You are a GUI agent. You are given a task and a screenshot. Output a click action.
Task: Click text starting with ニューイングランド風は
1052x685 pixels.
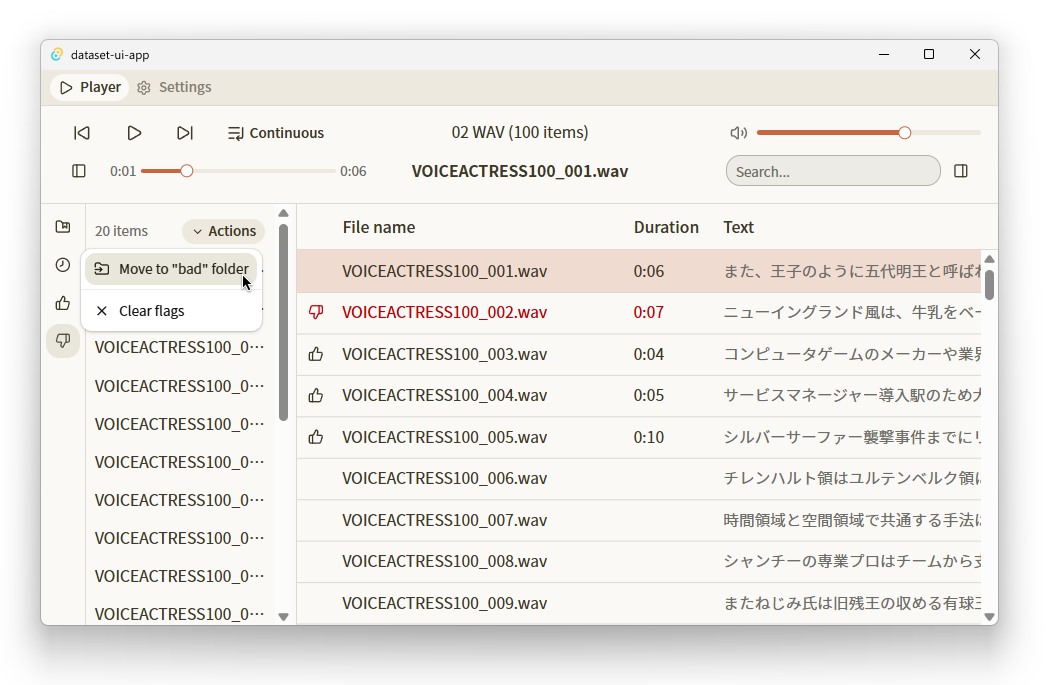click(852, 313)
